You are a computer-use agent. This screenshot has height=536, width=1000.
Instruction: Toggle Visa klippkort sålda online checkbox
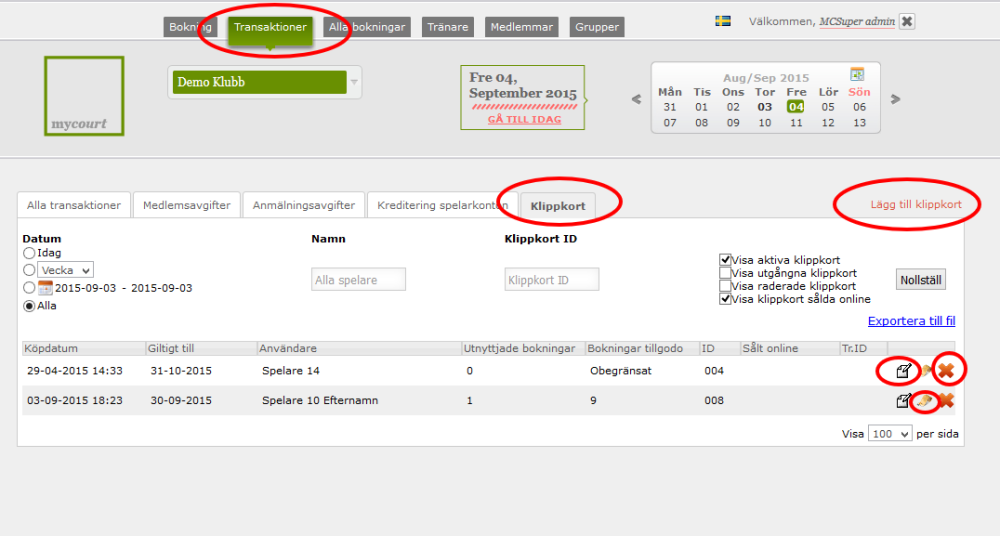pyautogui.click(x=724, y=299)
